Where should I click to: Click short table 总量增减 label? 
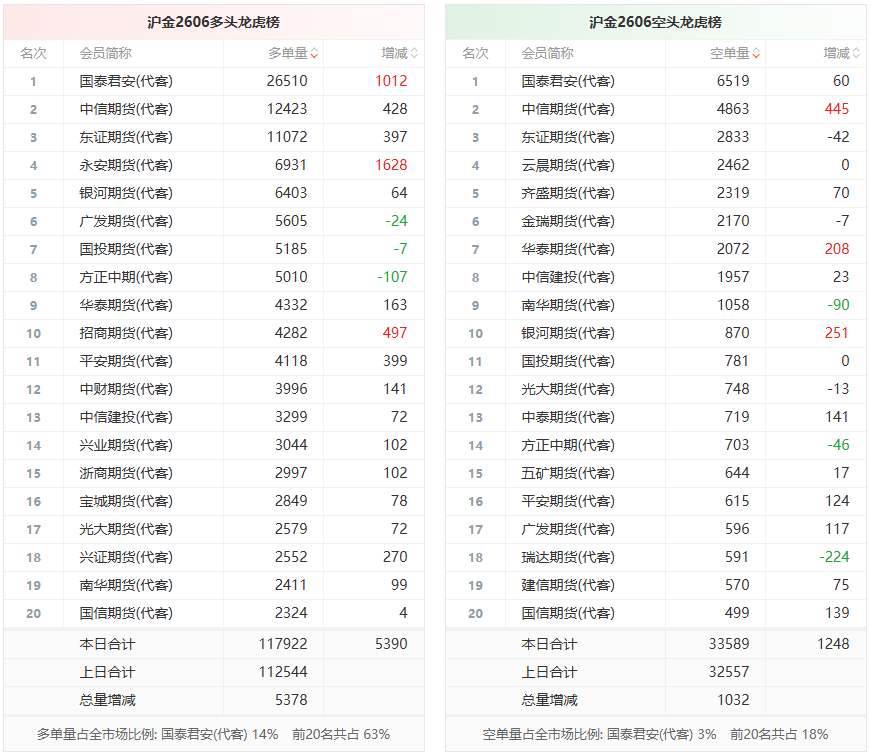click(x=549, y=701)
